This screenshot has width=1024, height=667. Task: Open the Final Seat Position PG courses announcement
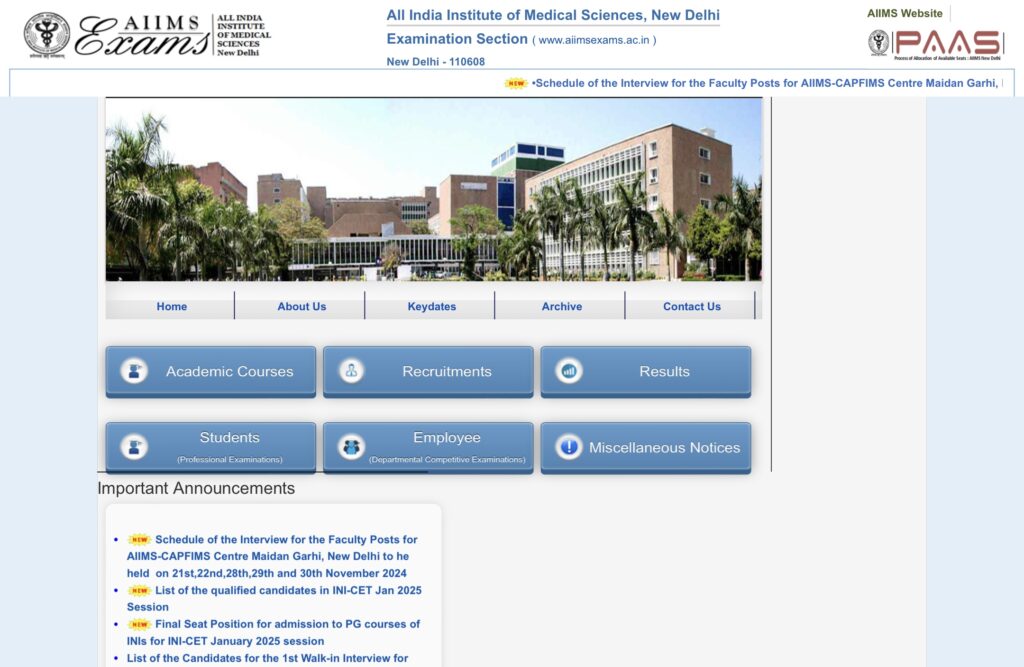(x=273, y=632)
